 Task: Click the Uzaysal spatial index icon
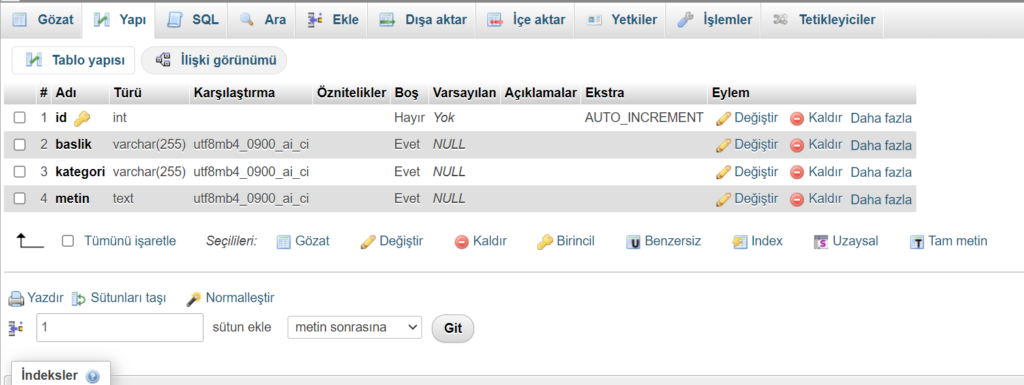tap(821, 242)
